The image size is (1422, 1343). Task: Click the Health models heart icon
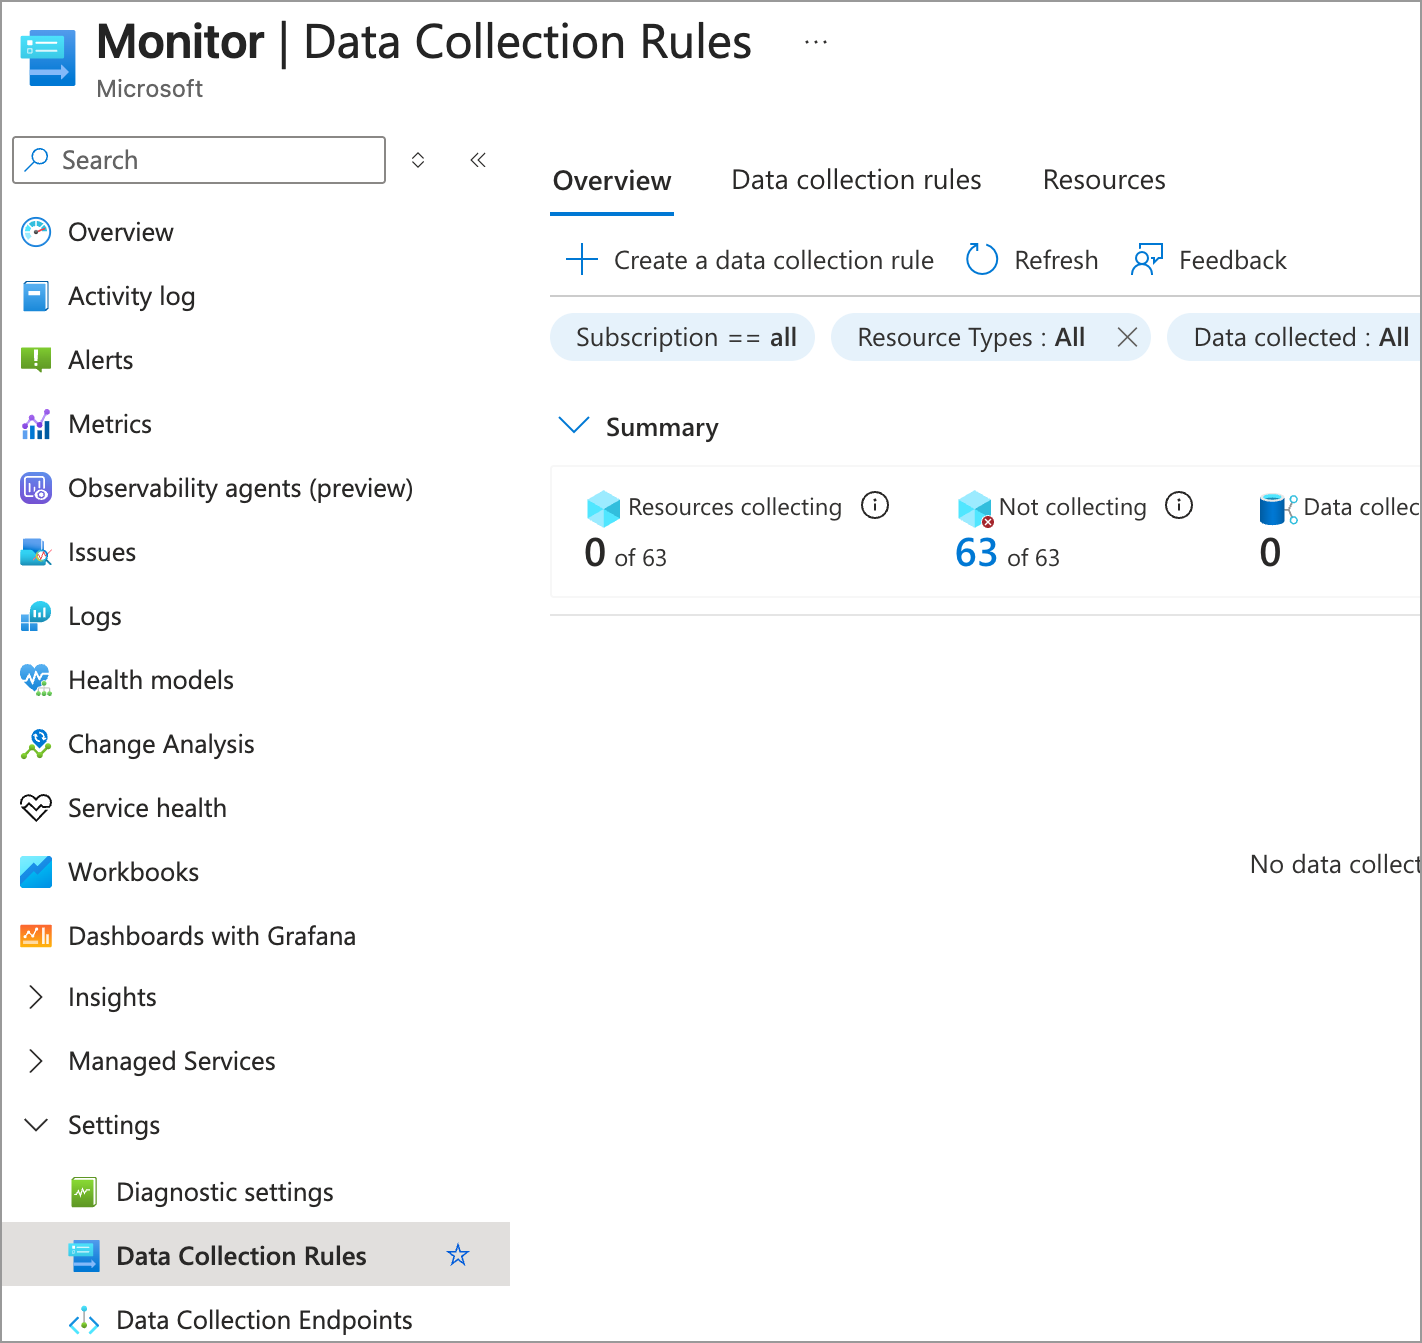(36, 680)
